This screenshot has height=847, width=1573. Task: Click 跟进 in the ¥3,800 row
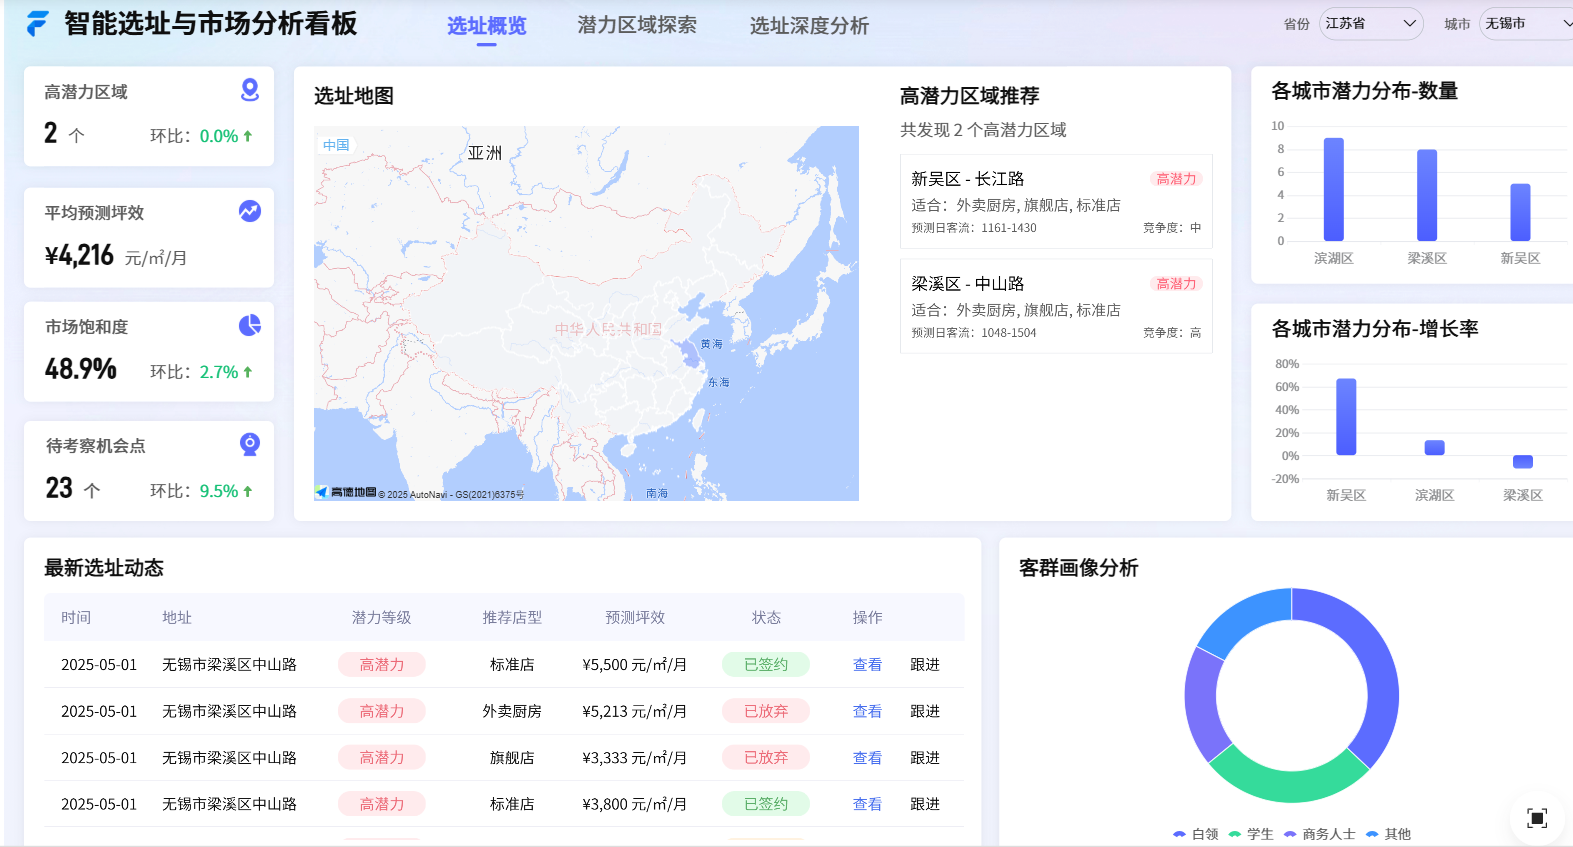[x=925, y=804]
